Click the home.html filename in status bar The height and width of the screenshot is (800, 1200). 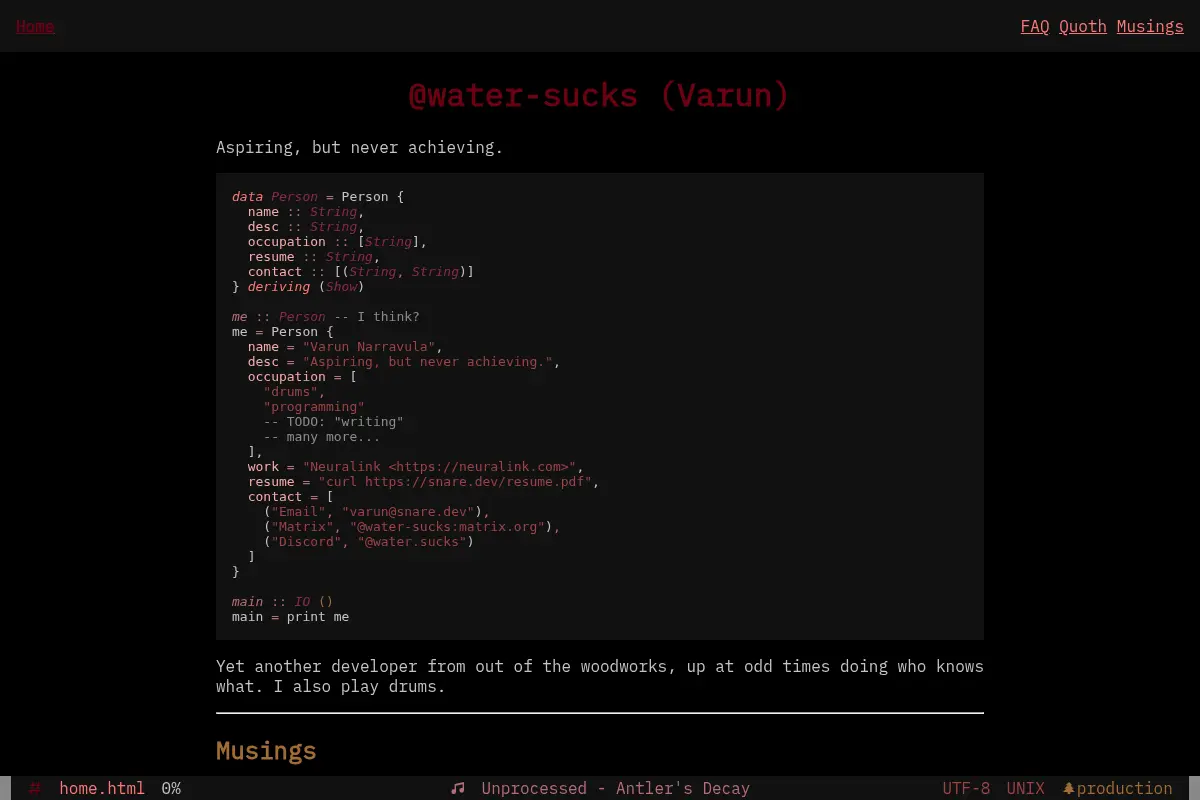coord(102,788)
